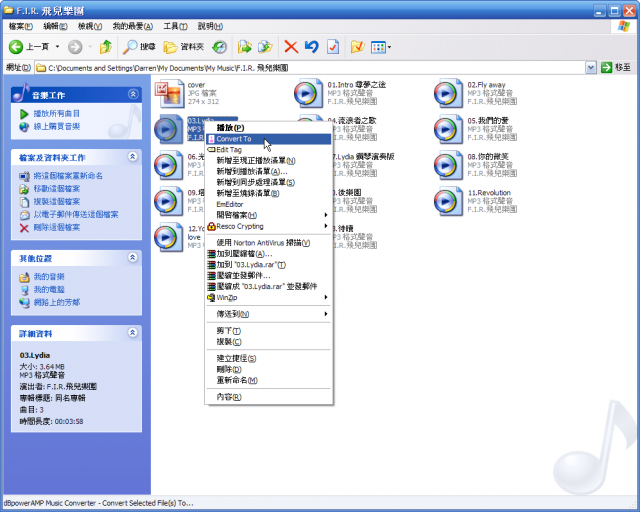The width and height of the screenshot is (640, 512).
Task: Choose Edit Tag in context menu
Action: (x=269, y=150)
